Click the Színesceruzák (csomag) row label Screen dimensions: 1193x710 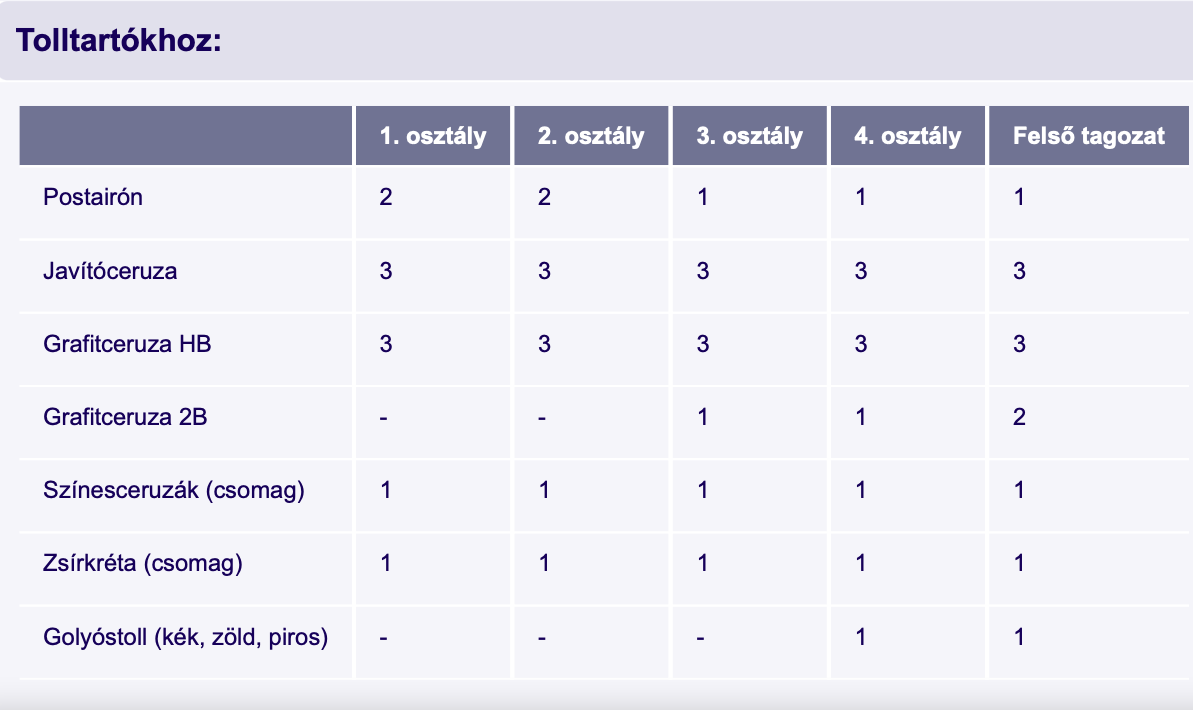(x=173, y=490)
